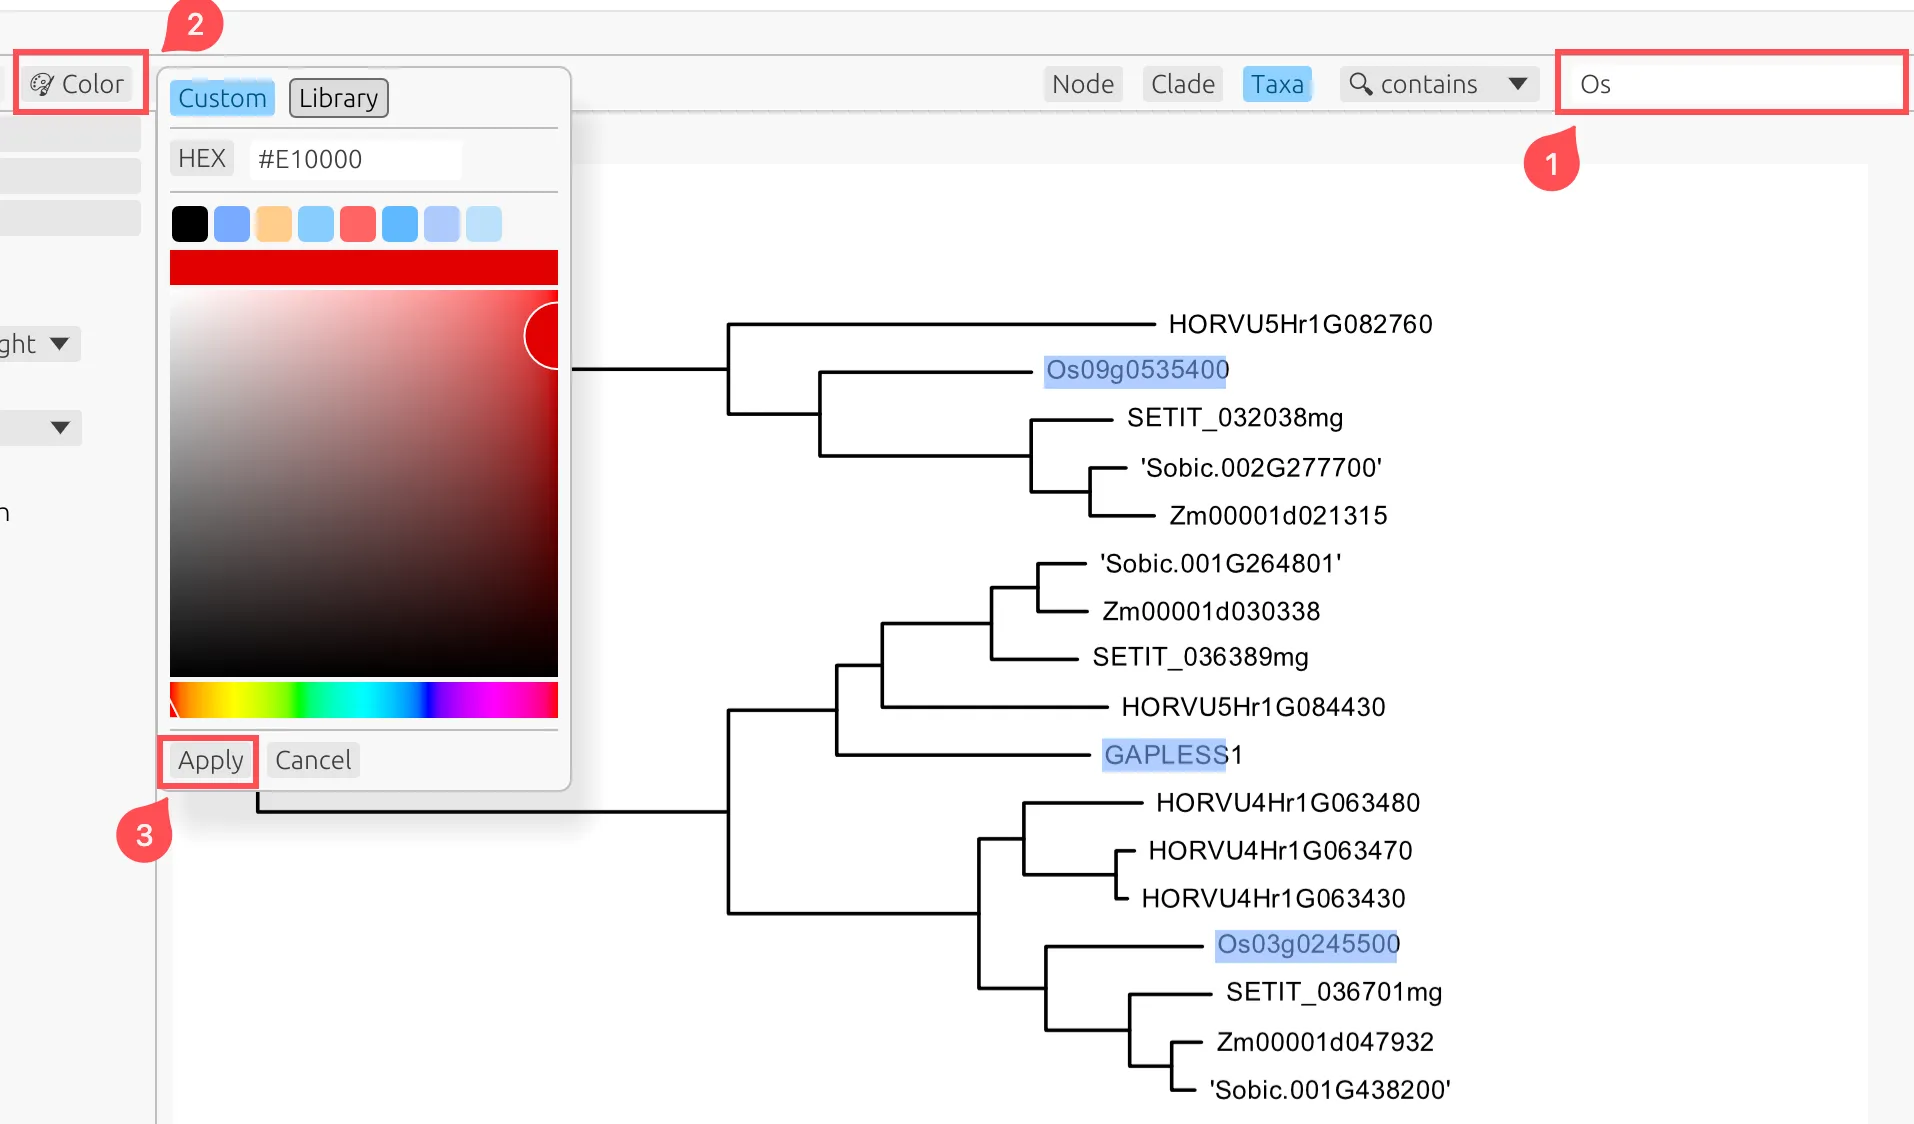Click the search magnifier contains selector
Viewport: 1914px width, 1124px height.
[1415, 84]
